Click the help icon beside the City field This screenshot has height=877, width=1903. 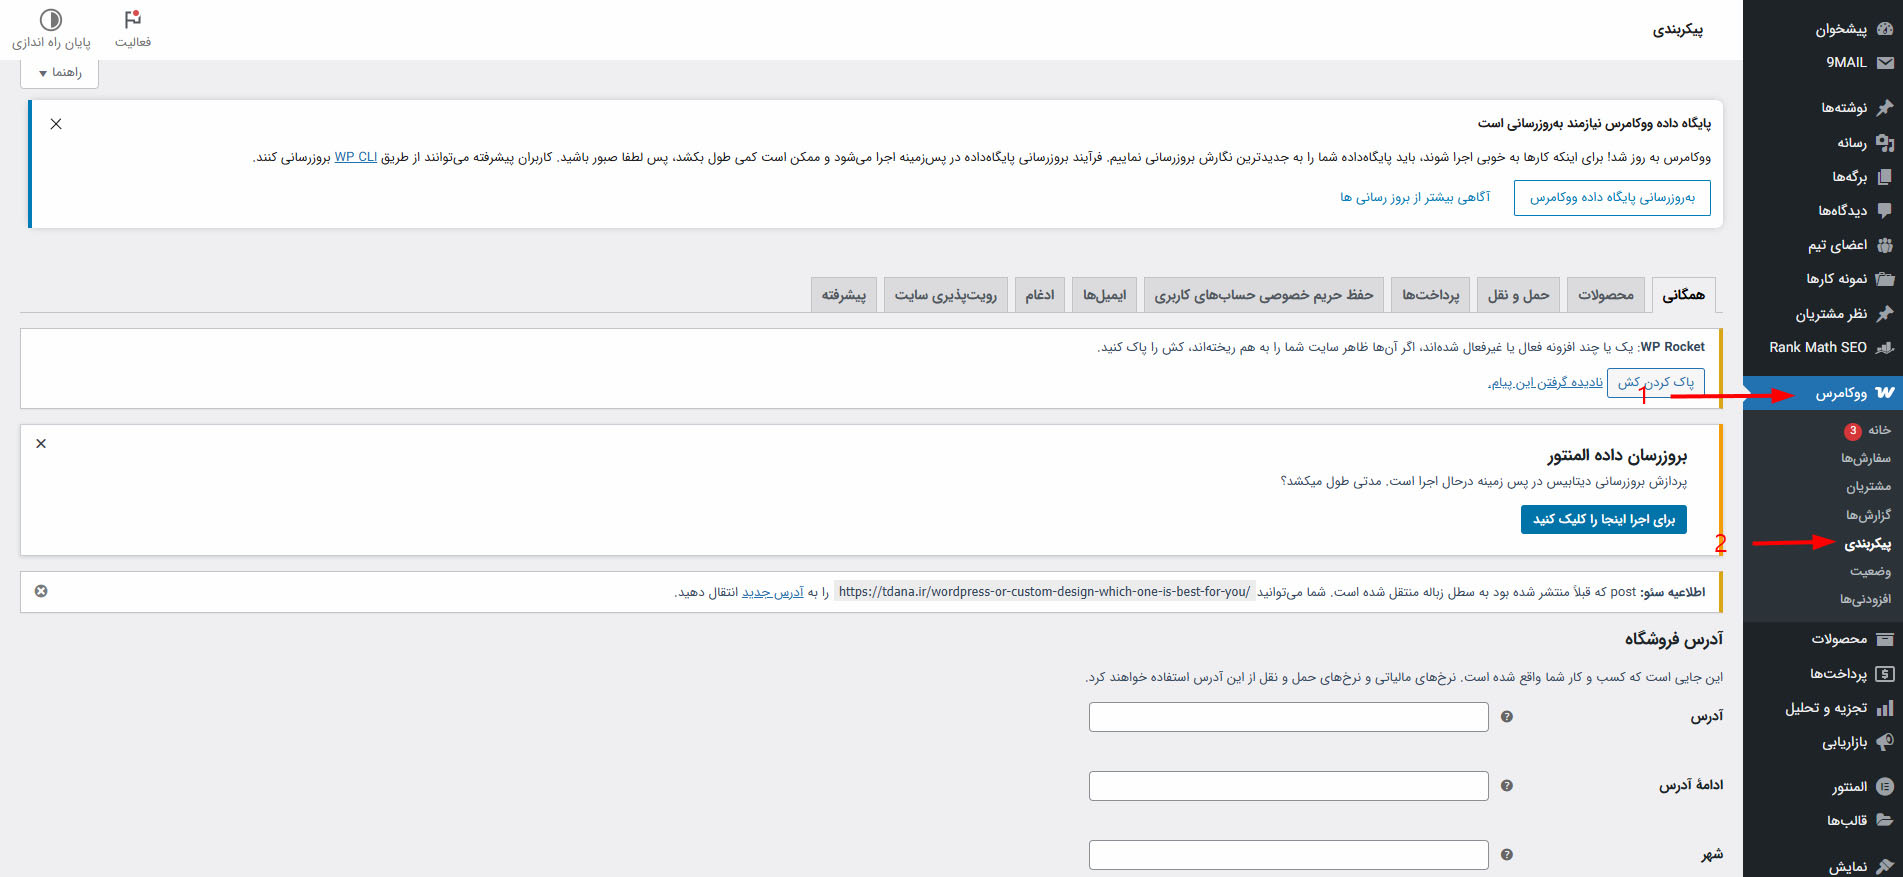click(1507, 855)
